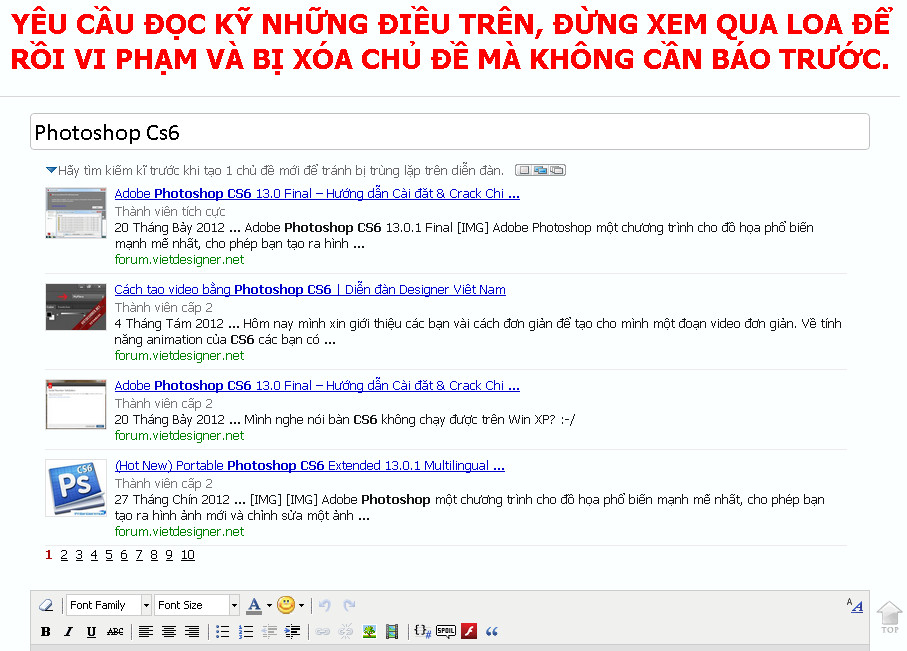The height and width of the screenshot is (651, 907).
Task: Click the current page number 1
Action: click(x=49, y=555)
